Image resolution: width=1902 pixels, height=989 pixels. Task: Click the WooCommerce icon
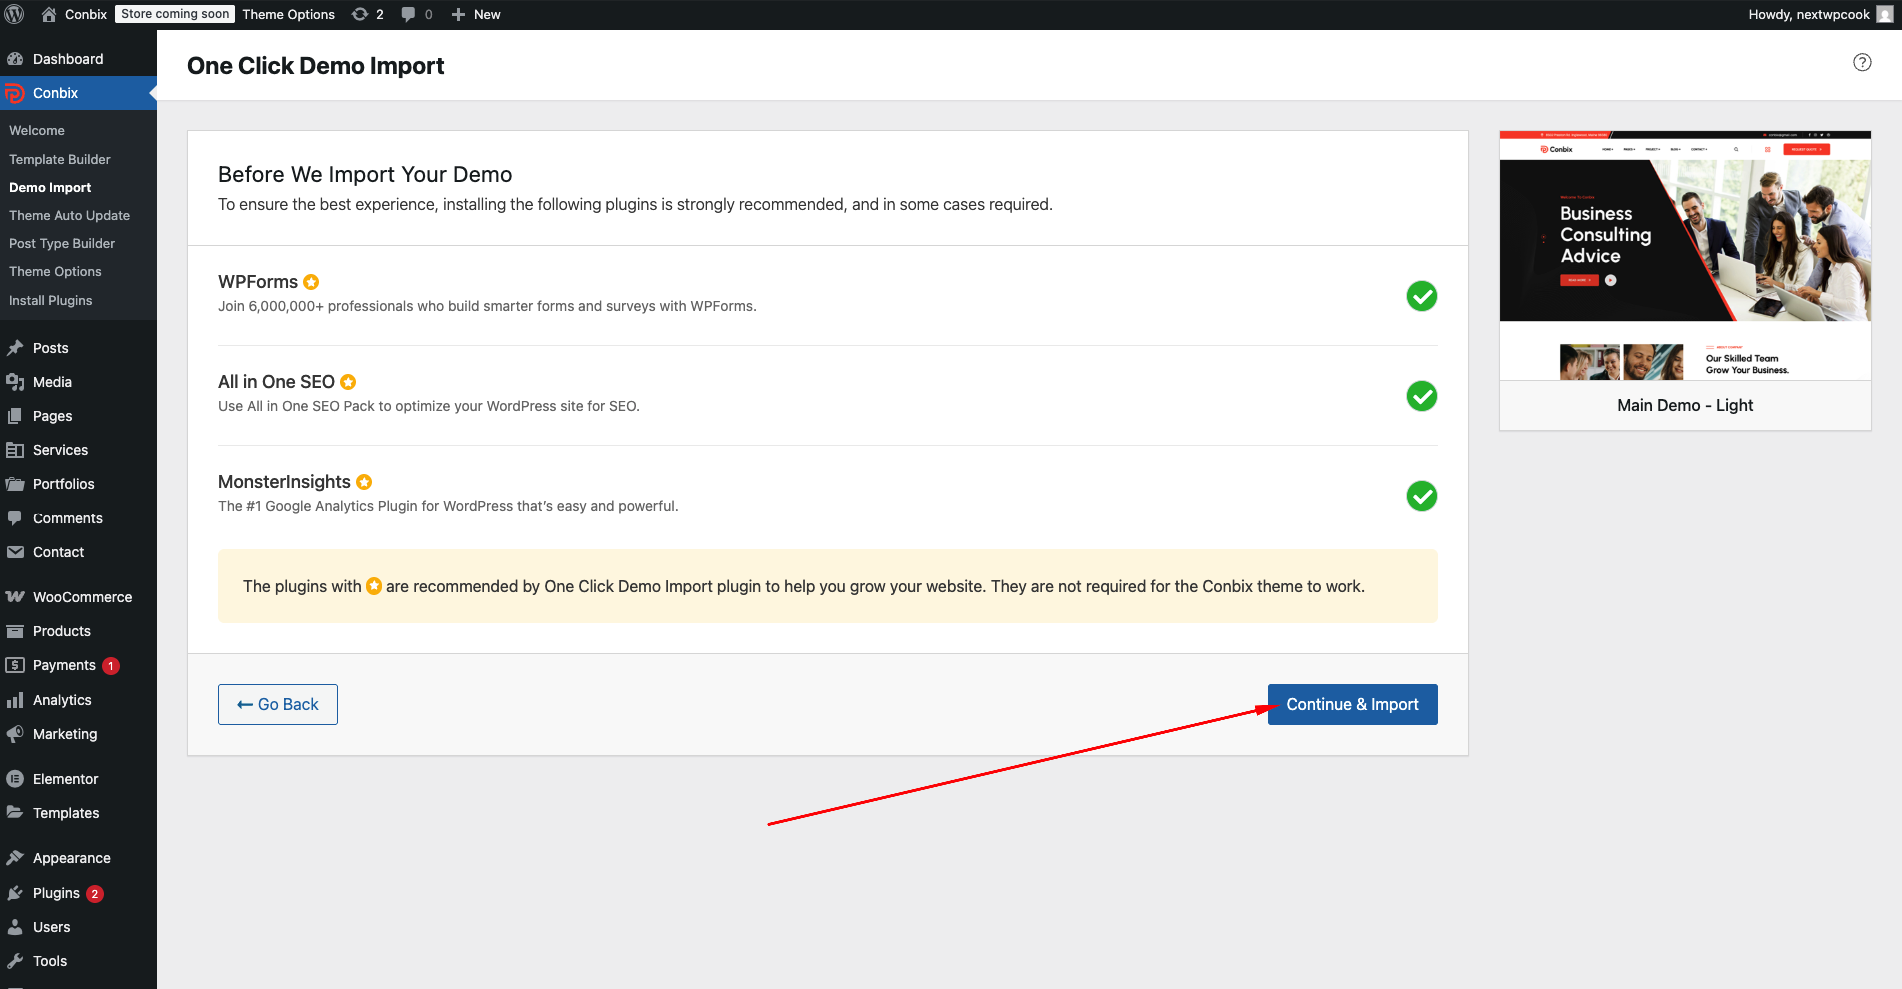(x=15, y=597)
